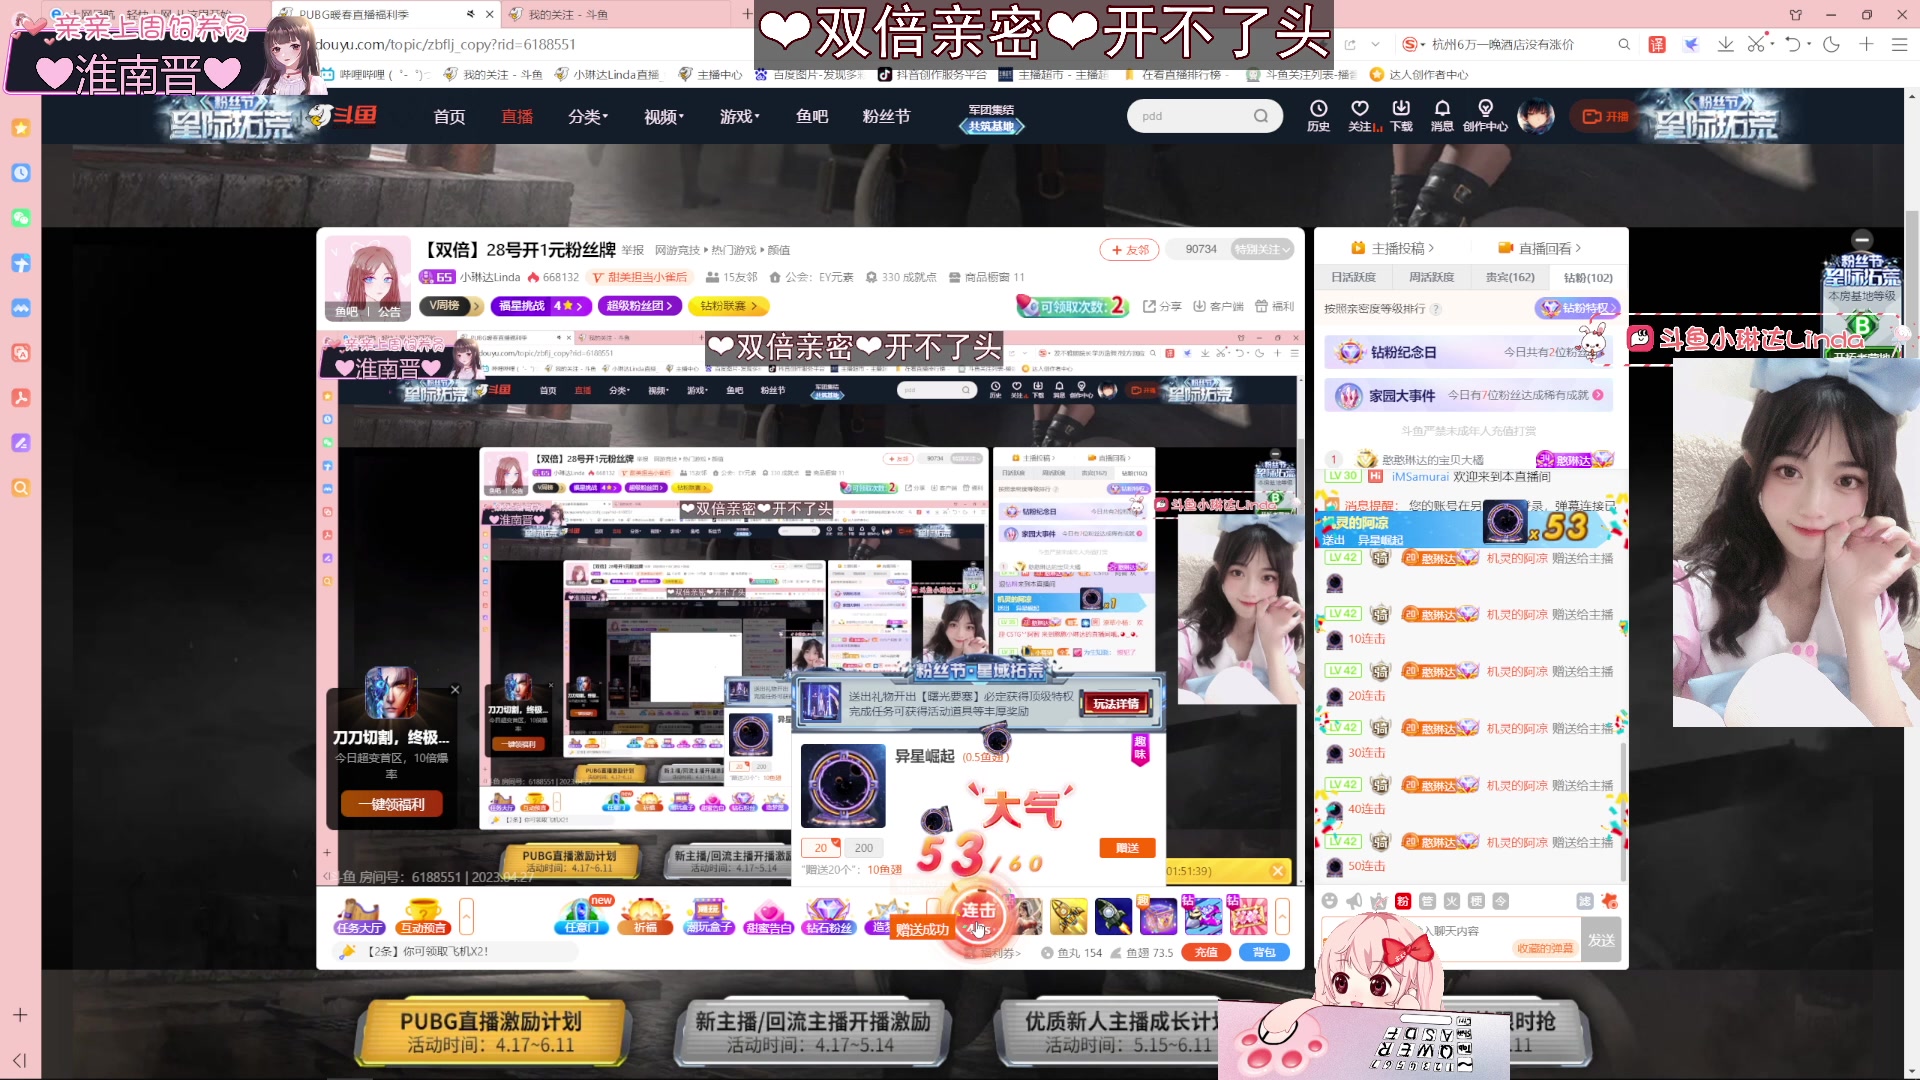Switch to 钻粉(102) tab

1588,277
